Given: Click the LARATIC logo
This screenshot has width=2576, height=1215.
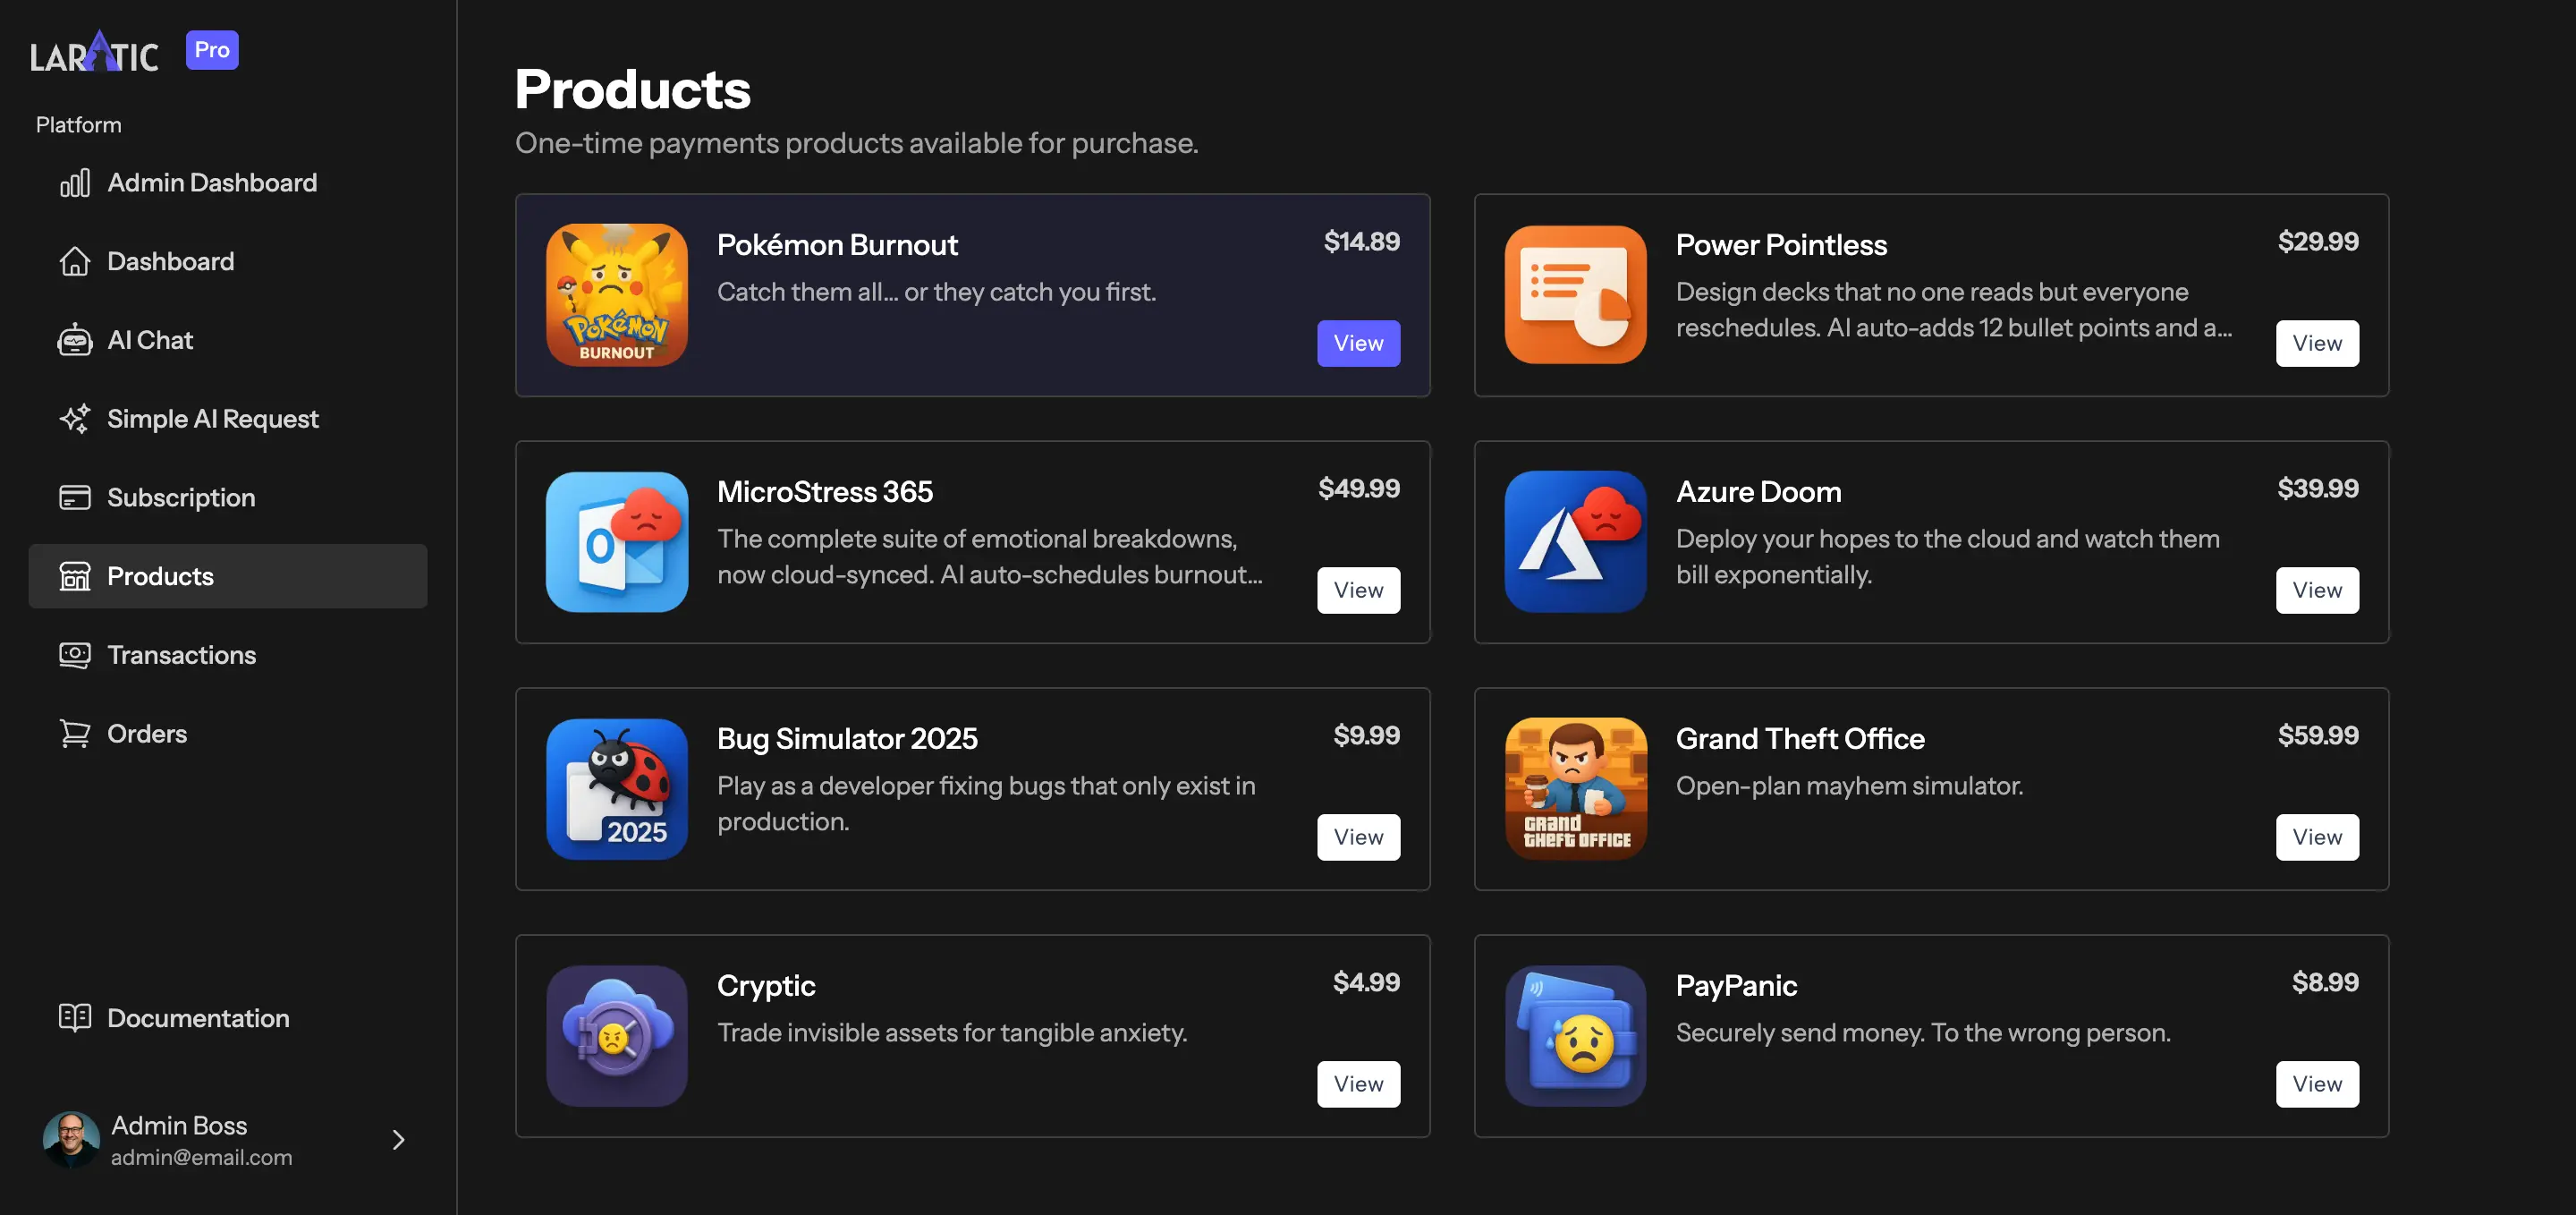Looking at the screenshot, I should (93, 50).
